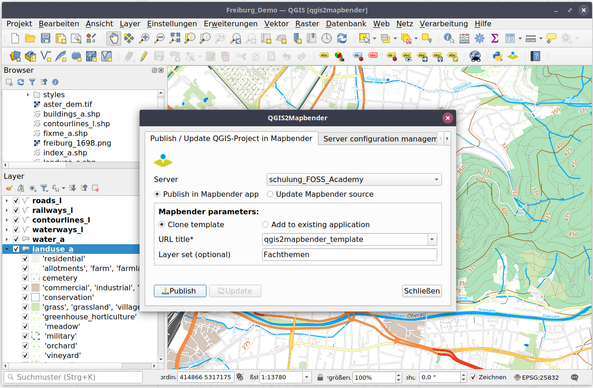
Task: Expand the roads_l layer tree
Action: (x=7, y=200)
